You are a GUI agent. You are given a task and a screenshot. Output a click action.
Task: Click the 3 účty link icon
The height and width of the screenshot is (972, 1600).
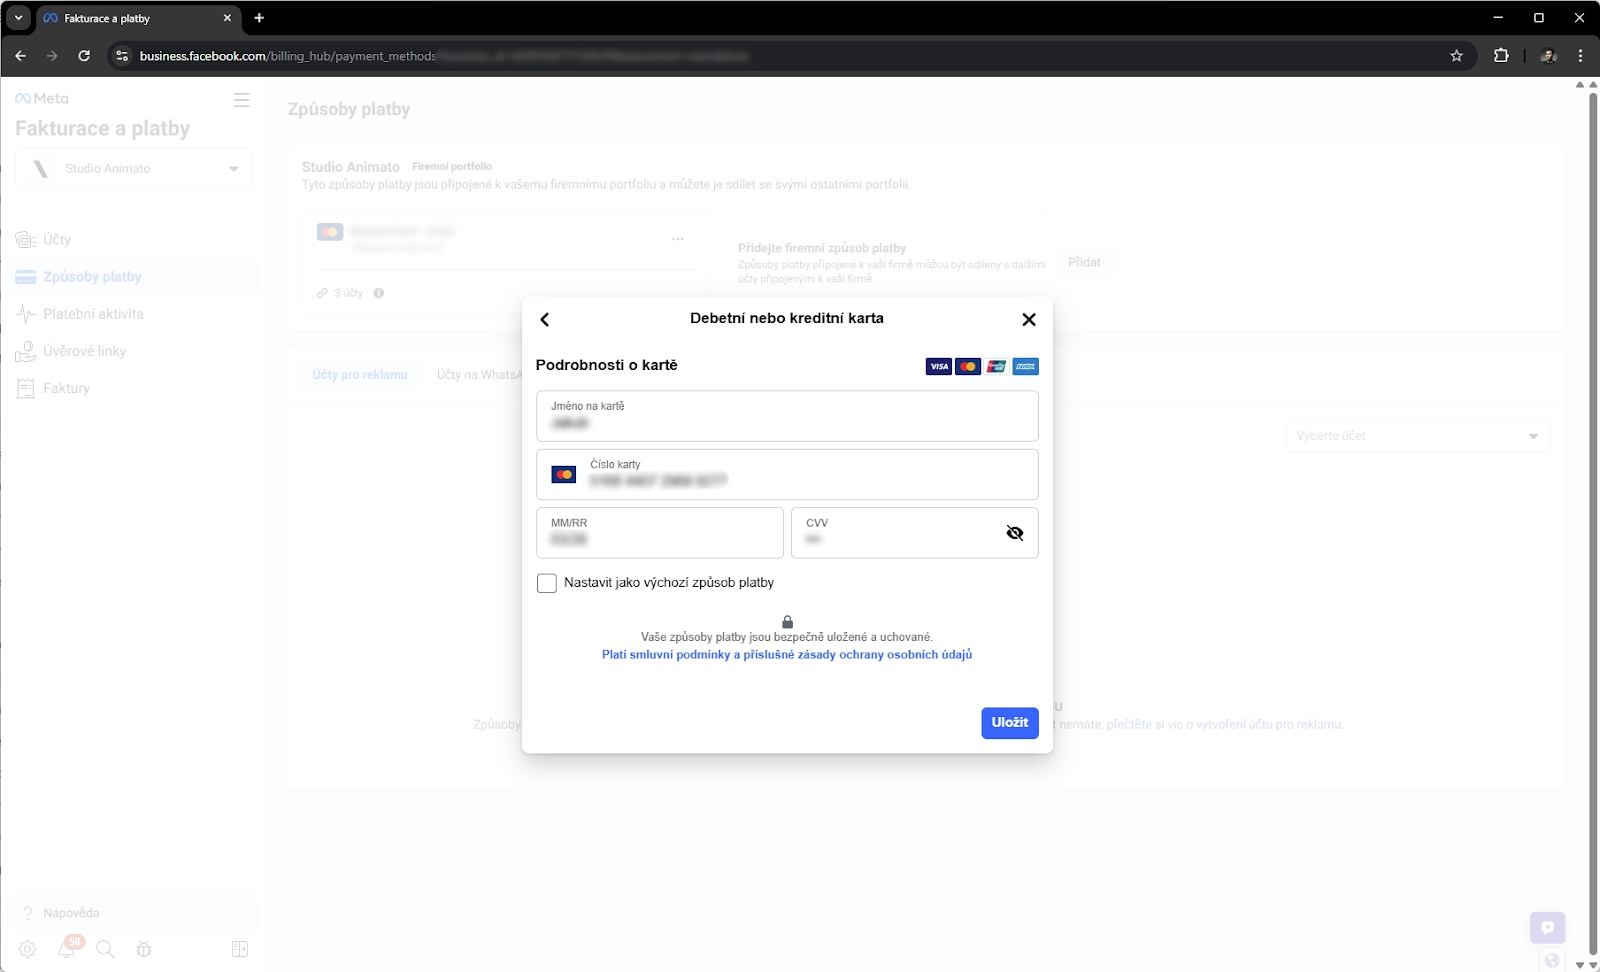point(322,293)
